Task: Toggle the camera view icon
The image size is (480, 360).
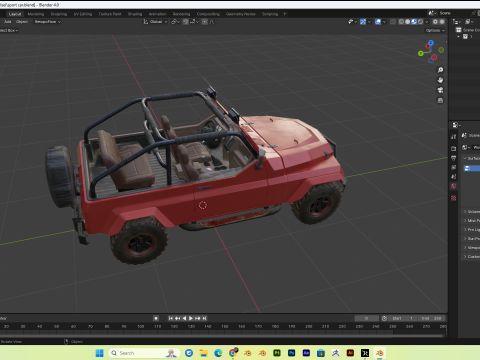Action: tap(440, 90)
